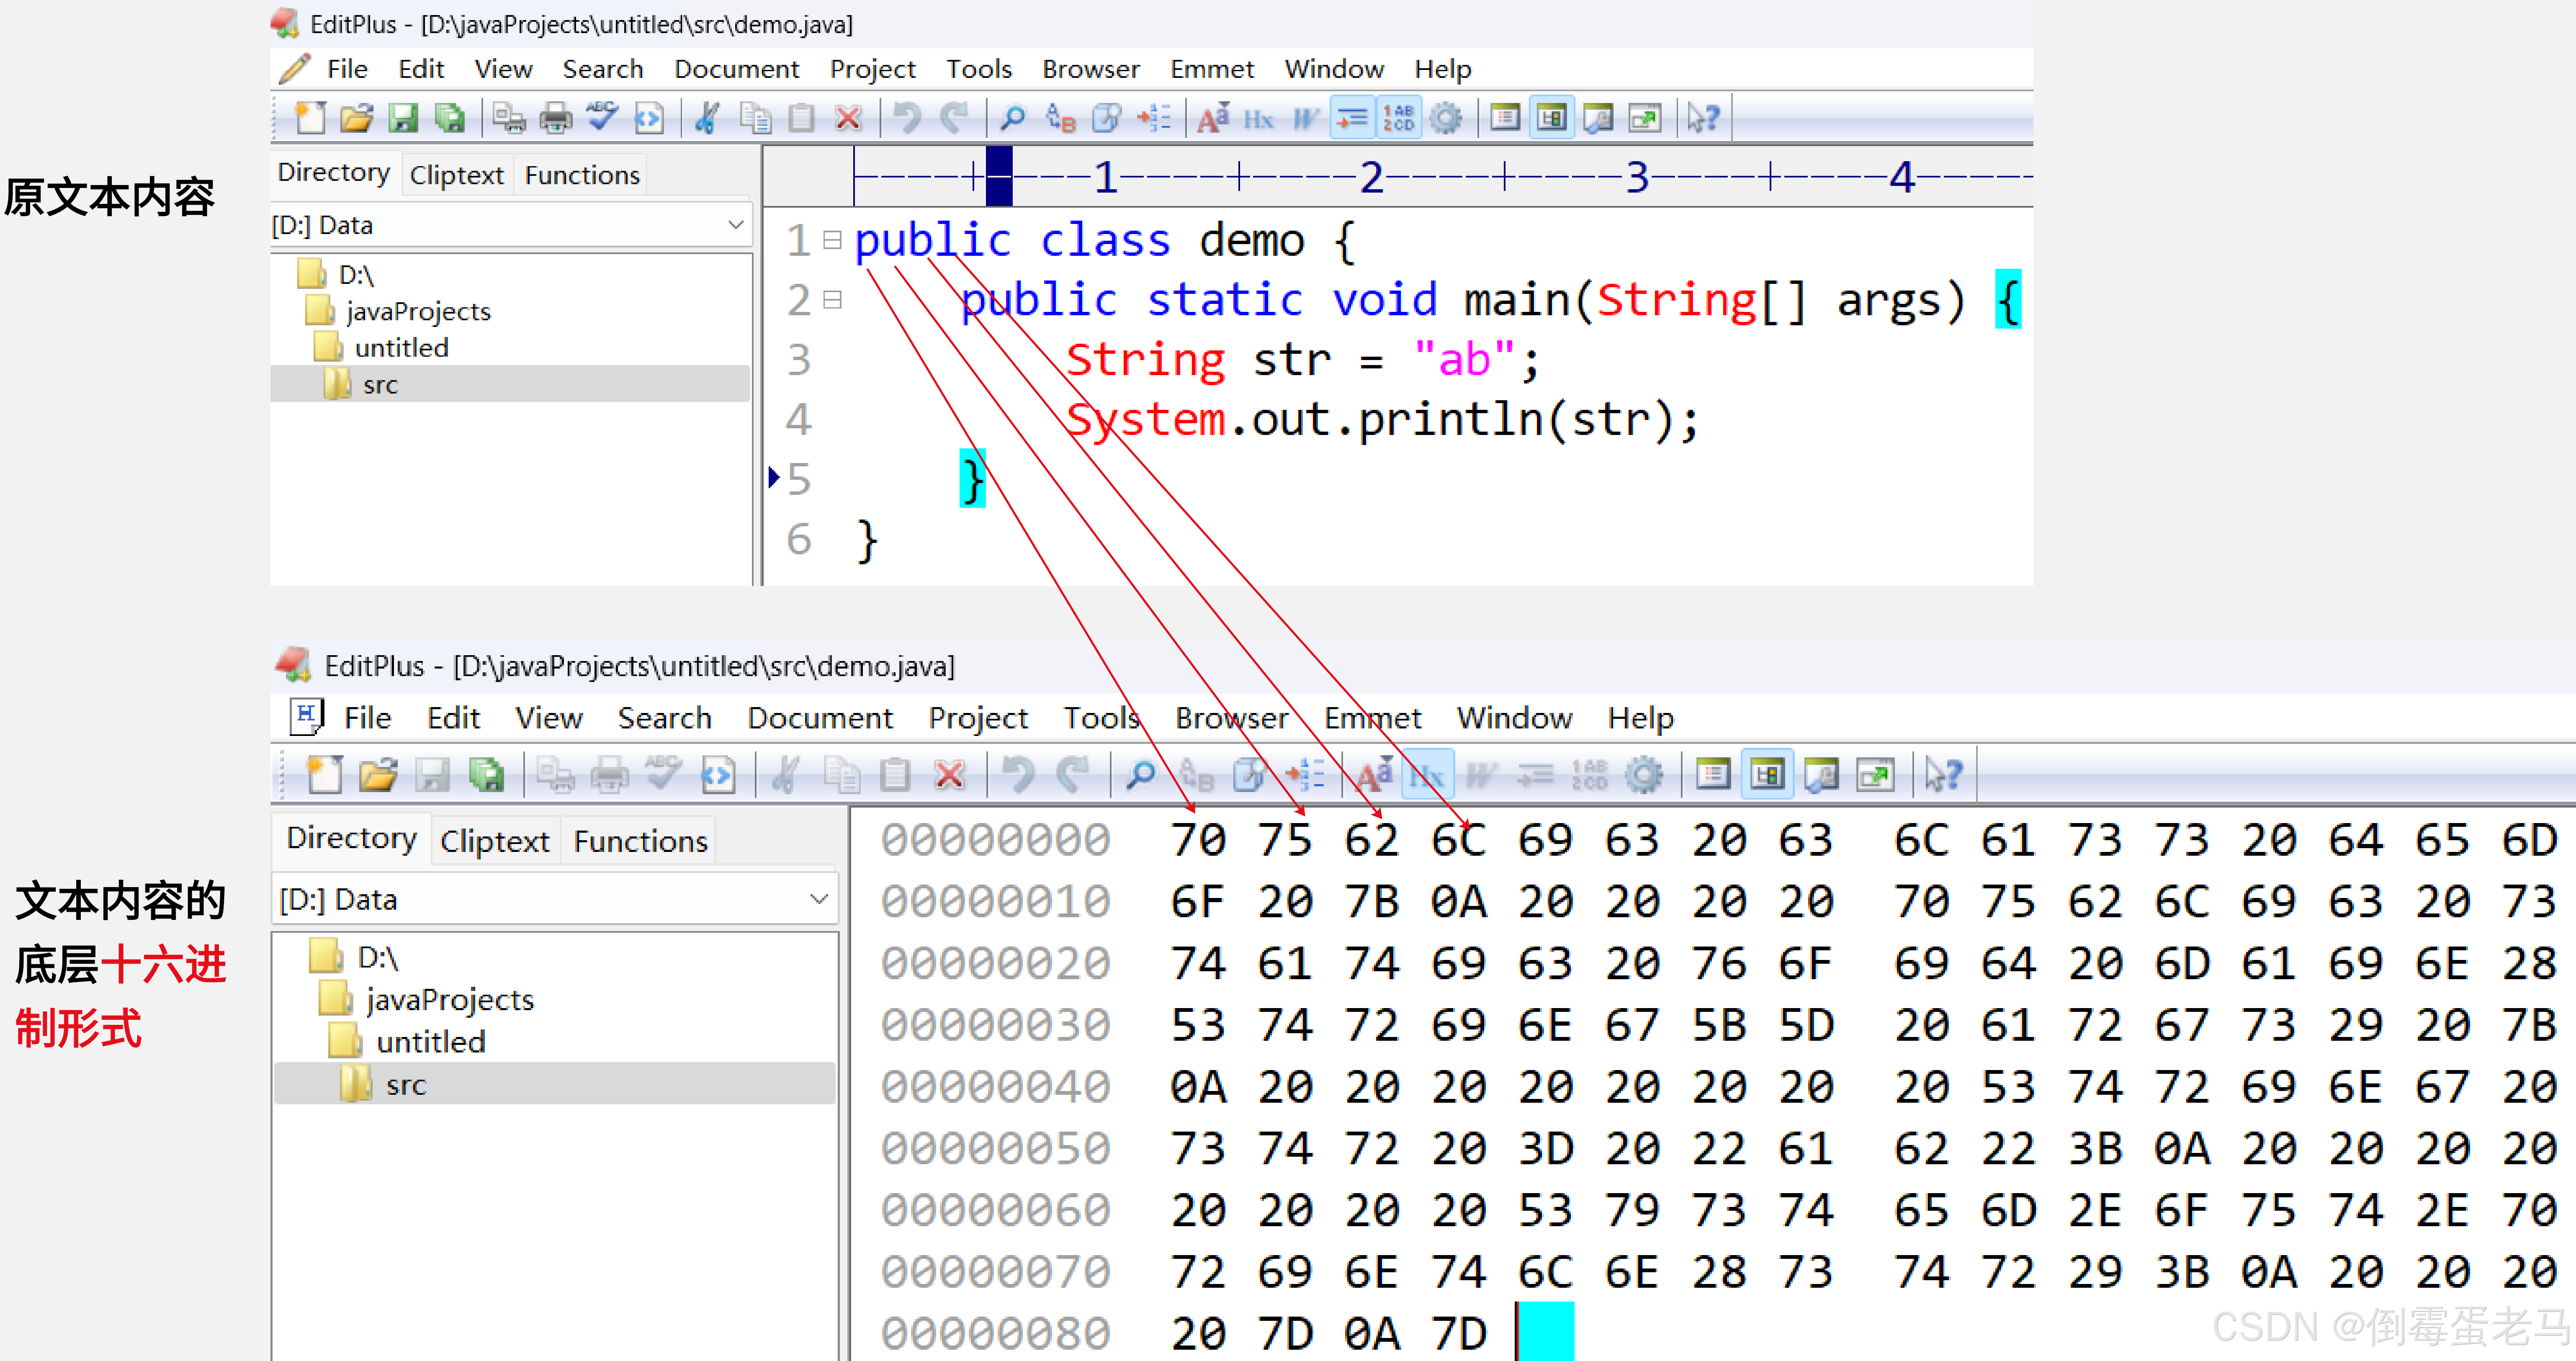Image resolution: width=2576 pixels, height=1361 pixels.
Task: Toggle Hex Viewer button in lower toolbar
Action: (x=1427, y=775)
